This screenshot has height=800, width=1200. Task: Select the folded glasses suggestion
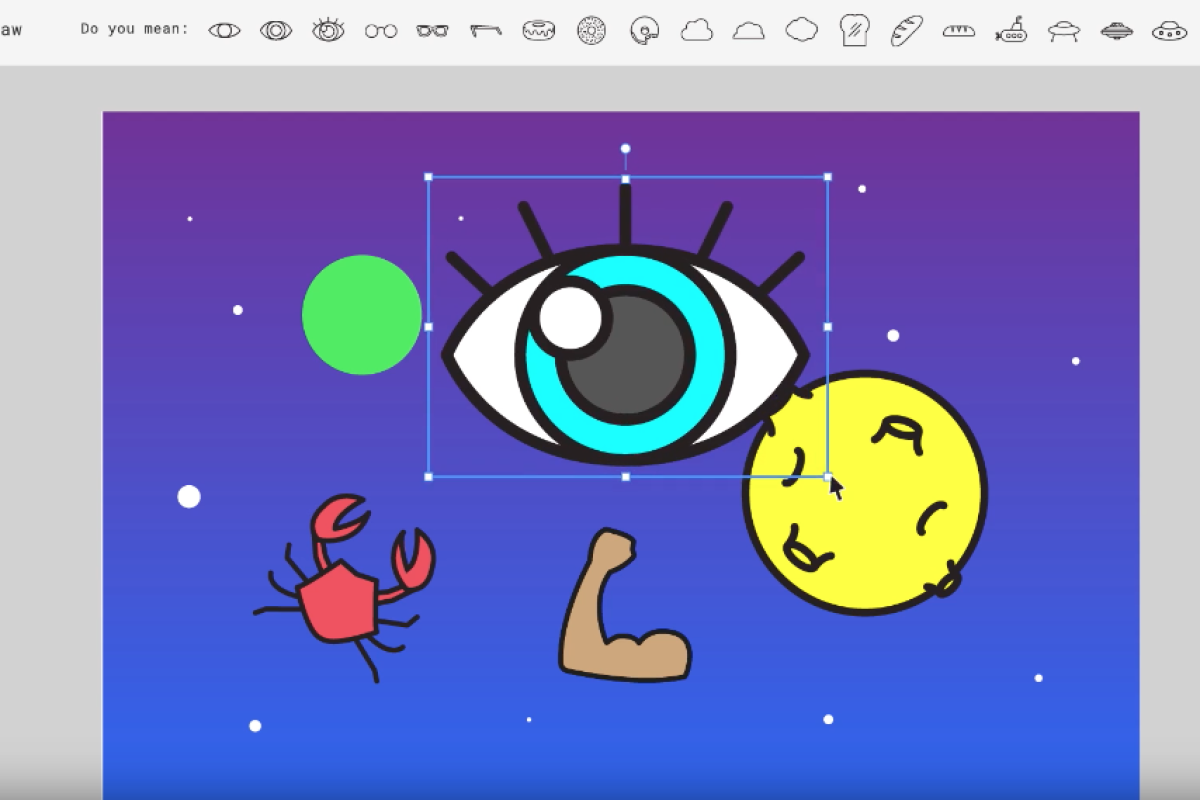486,31
